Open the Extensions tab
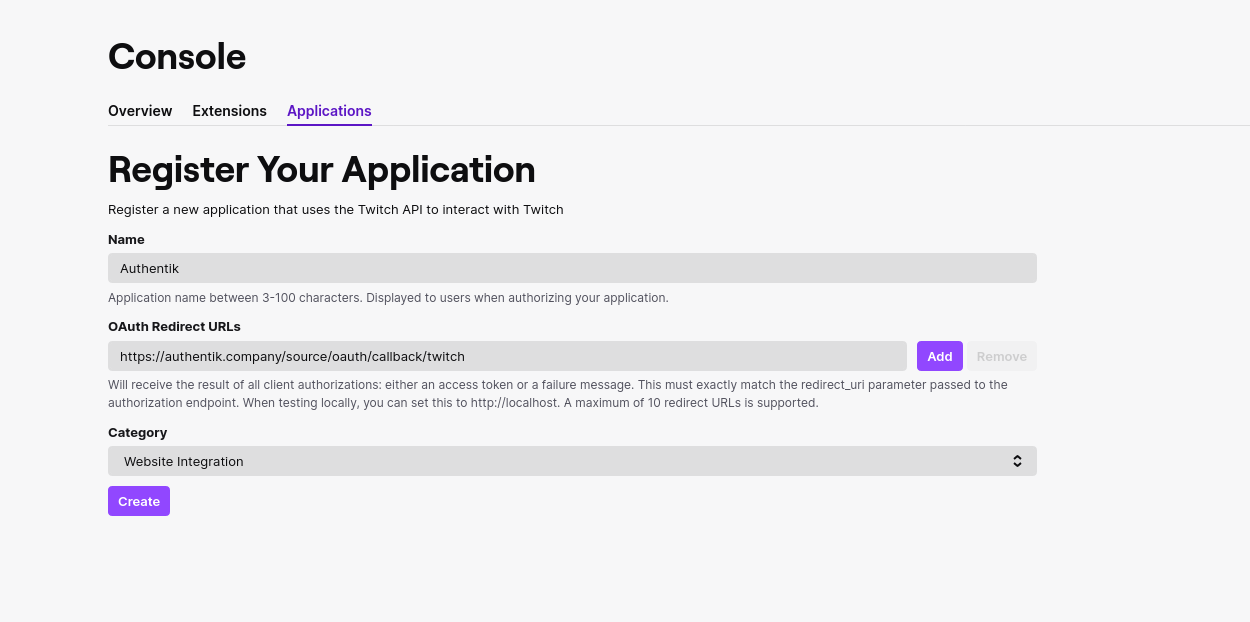1250x622 pixels. point(229,111)
